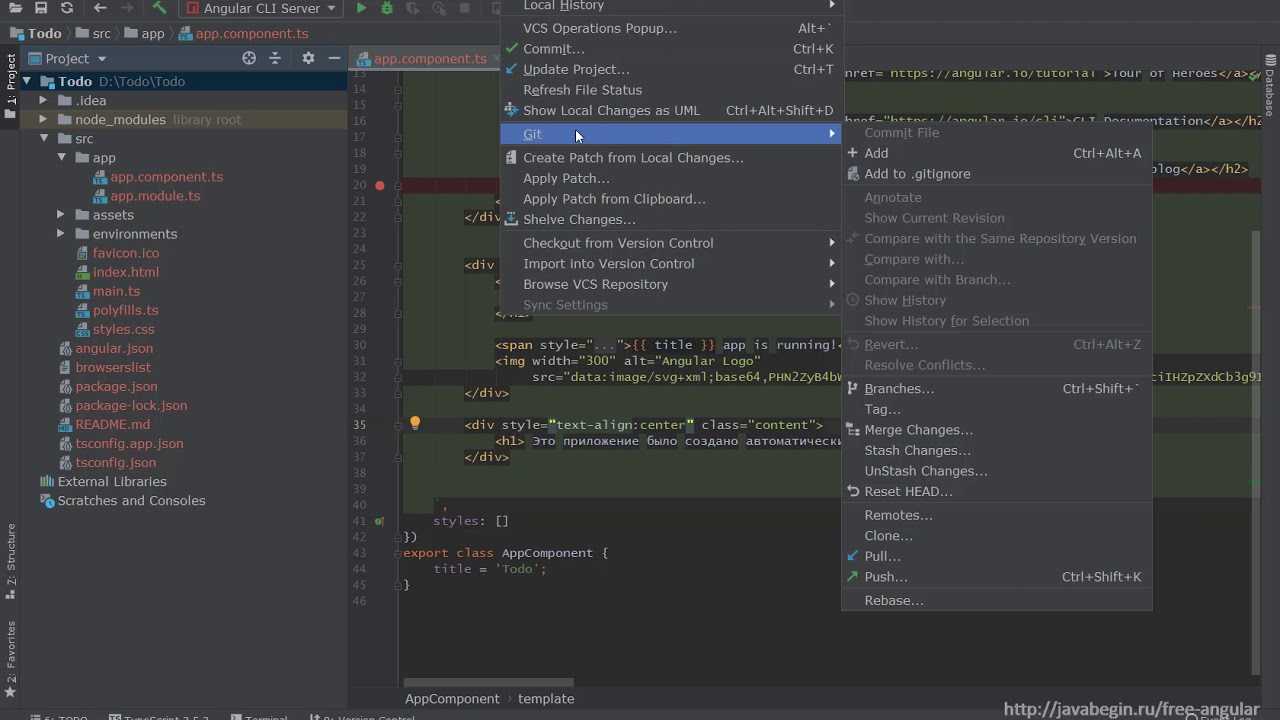Viewport: 1280px width, 720px height.
Task: Choose Push… in Git submenu
Action: click(x=997, y=576)
